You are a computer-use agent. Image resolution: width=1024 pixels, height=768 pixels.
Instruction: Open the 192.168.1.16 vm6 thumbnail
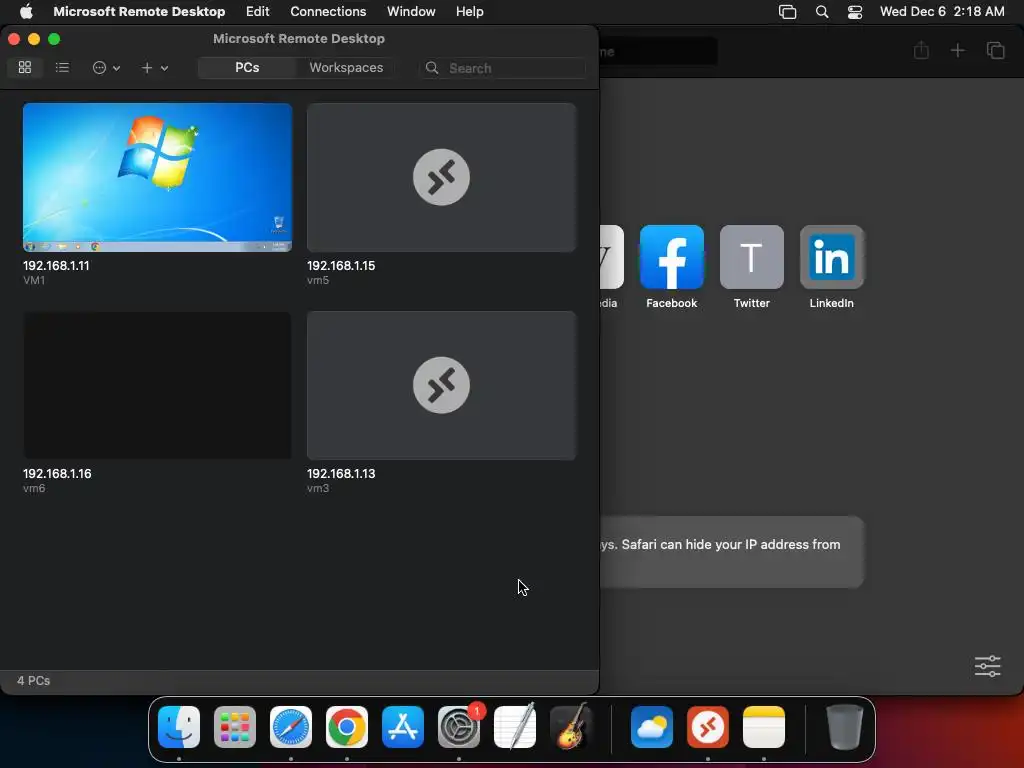(x=157, y=385)
